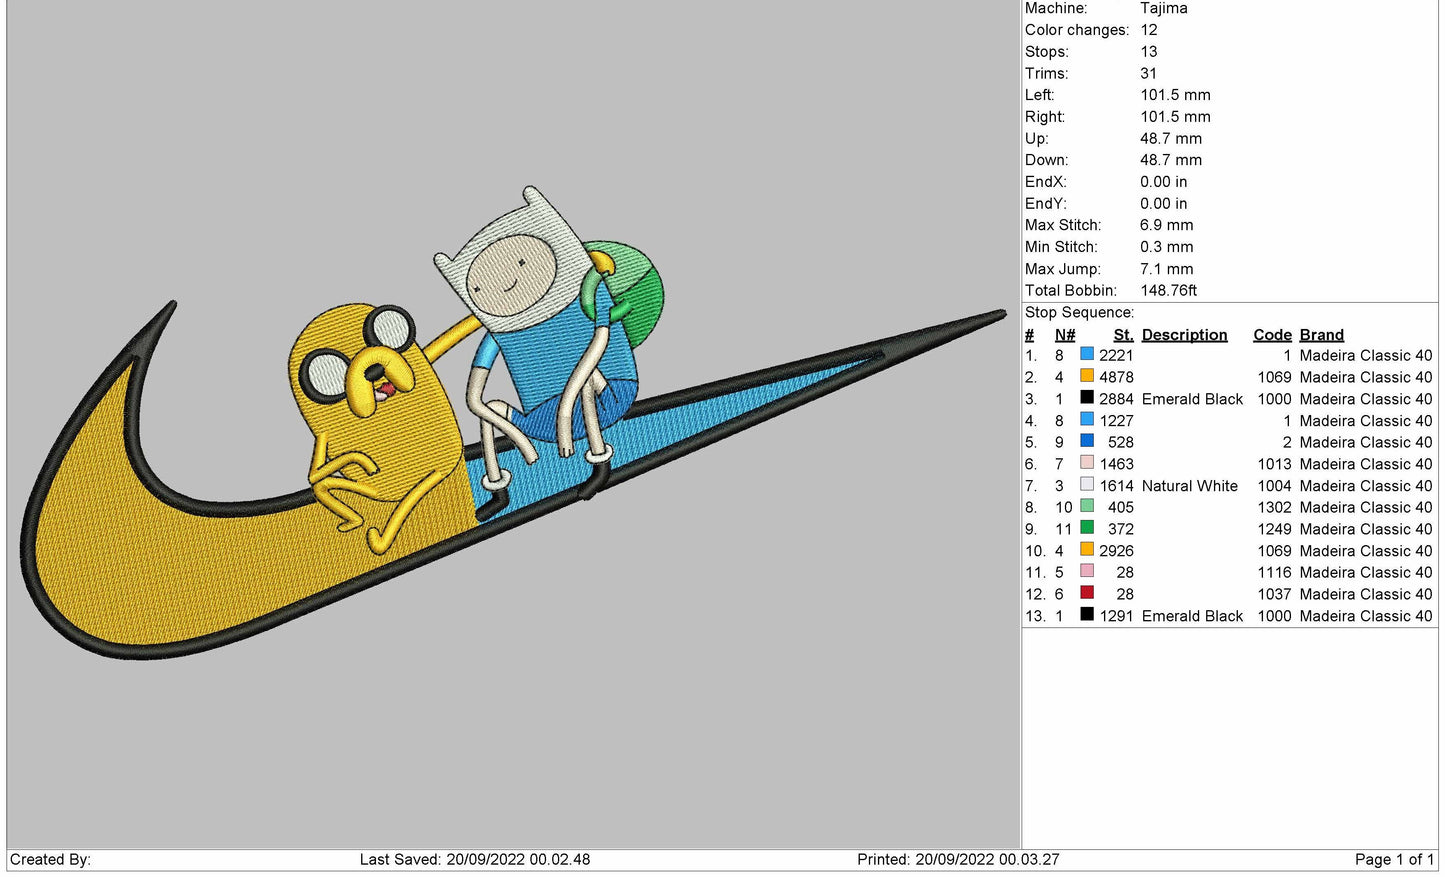The width and height of the screenshot is (1445, 877).
Task: Select the Natural White swatch in stop 7
Action: pos(1086,484)
